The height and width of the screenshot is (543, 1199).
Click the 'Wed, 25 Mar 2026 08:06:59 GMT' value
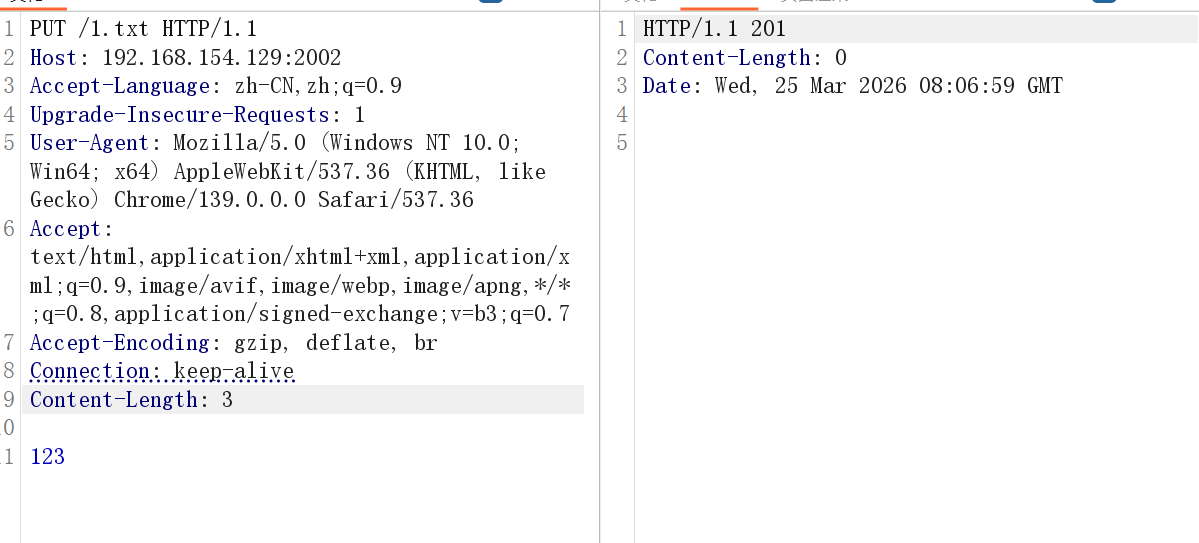click(x=889, y=86)
